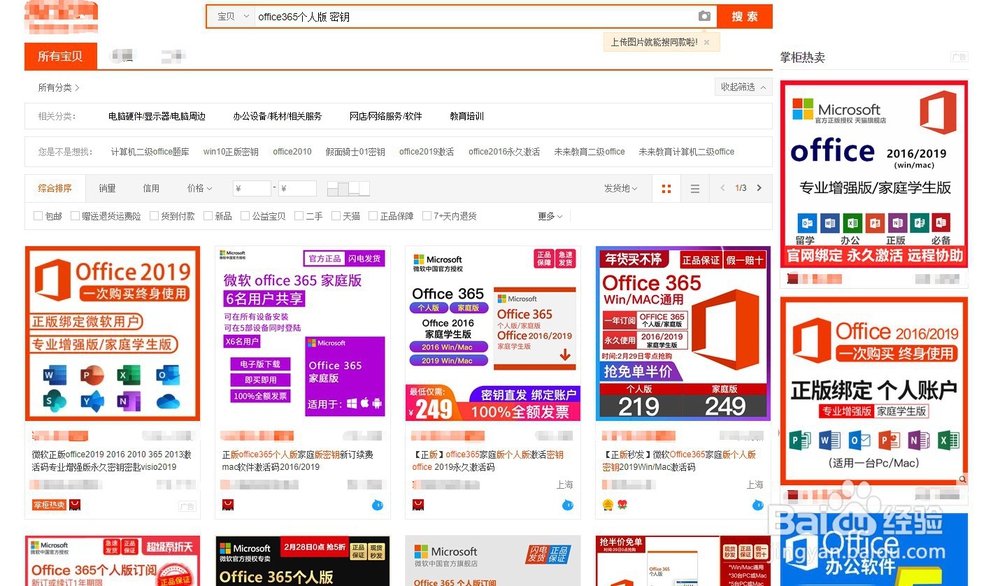Viewport: 1000px width, 586px height.
Task: Open Office 365 密钥直发 249 product image
Action: (493, 333)
